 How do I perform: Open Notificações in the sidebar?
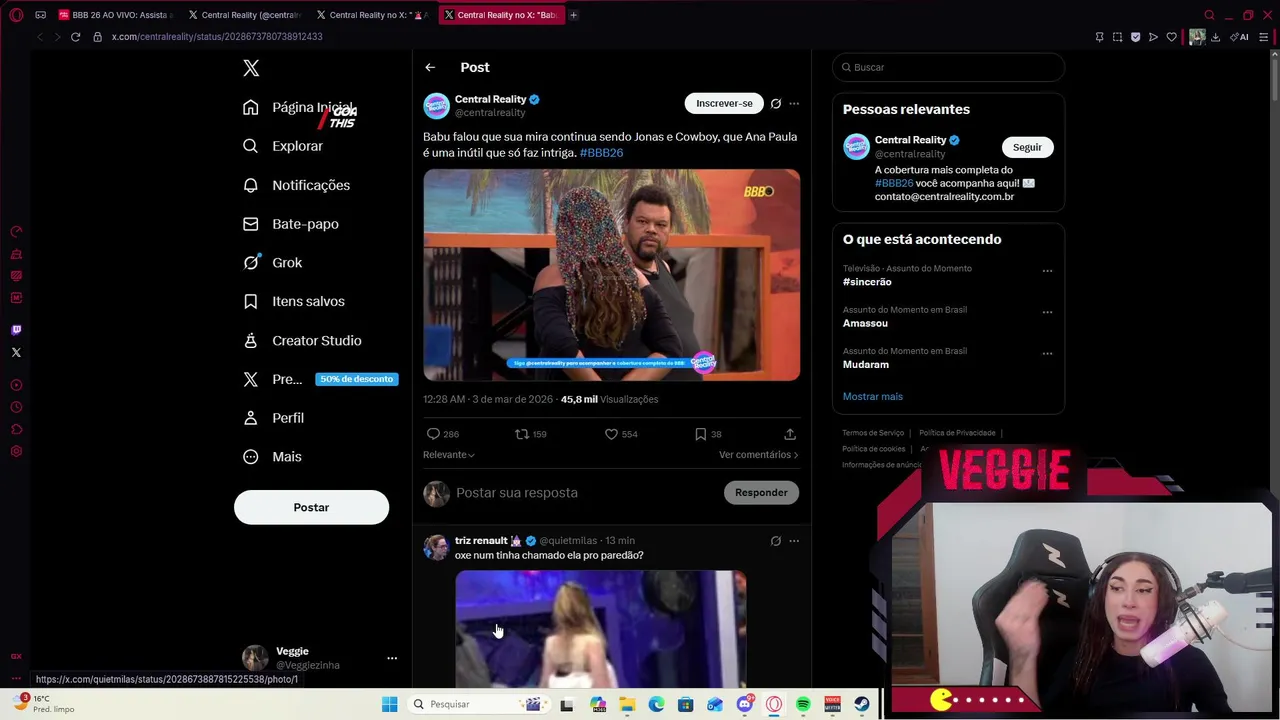(296, 185)
